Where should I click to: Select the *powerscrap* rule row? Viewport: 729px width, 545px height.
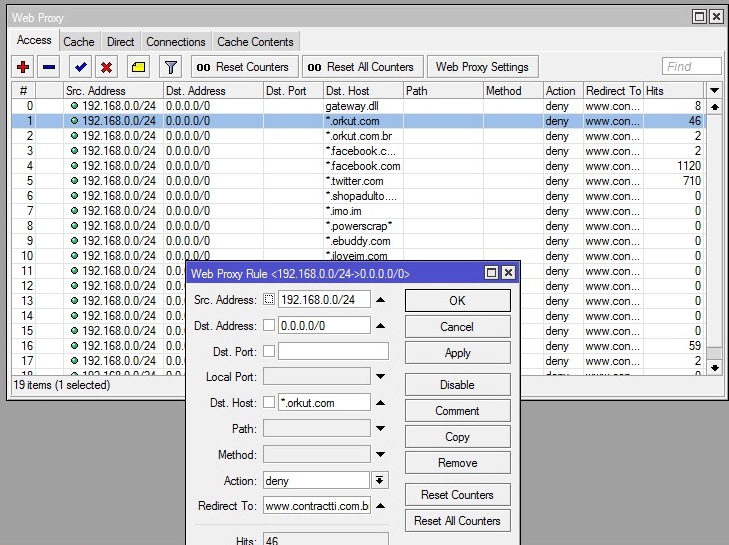coord(358,226)
